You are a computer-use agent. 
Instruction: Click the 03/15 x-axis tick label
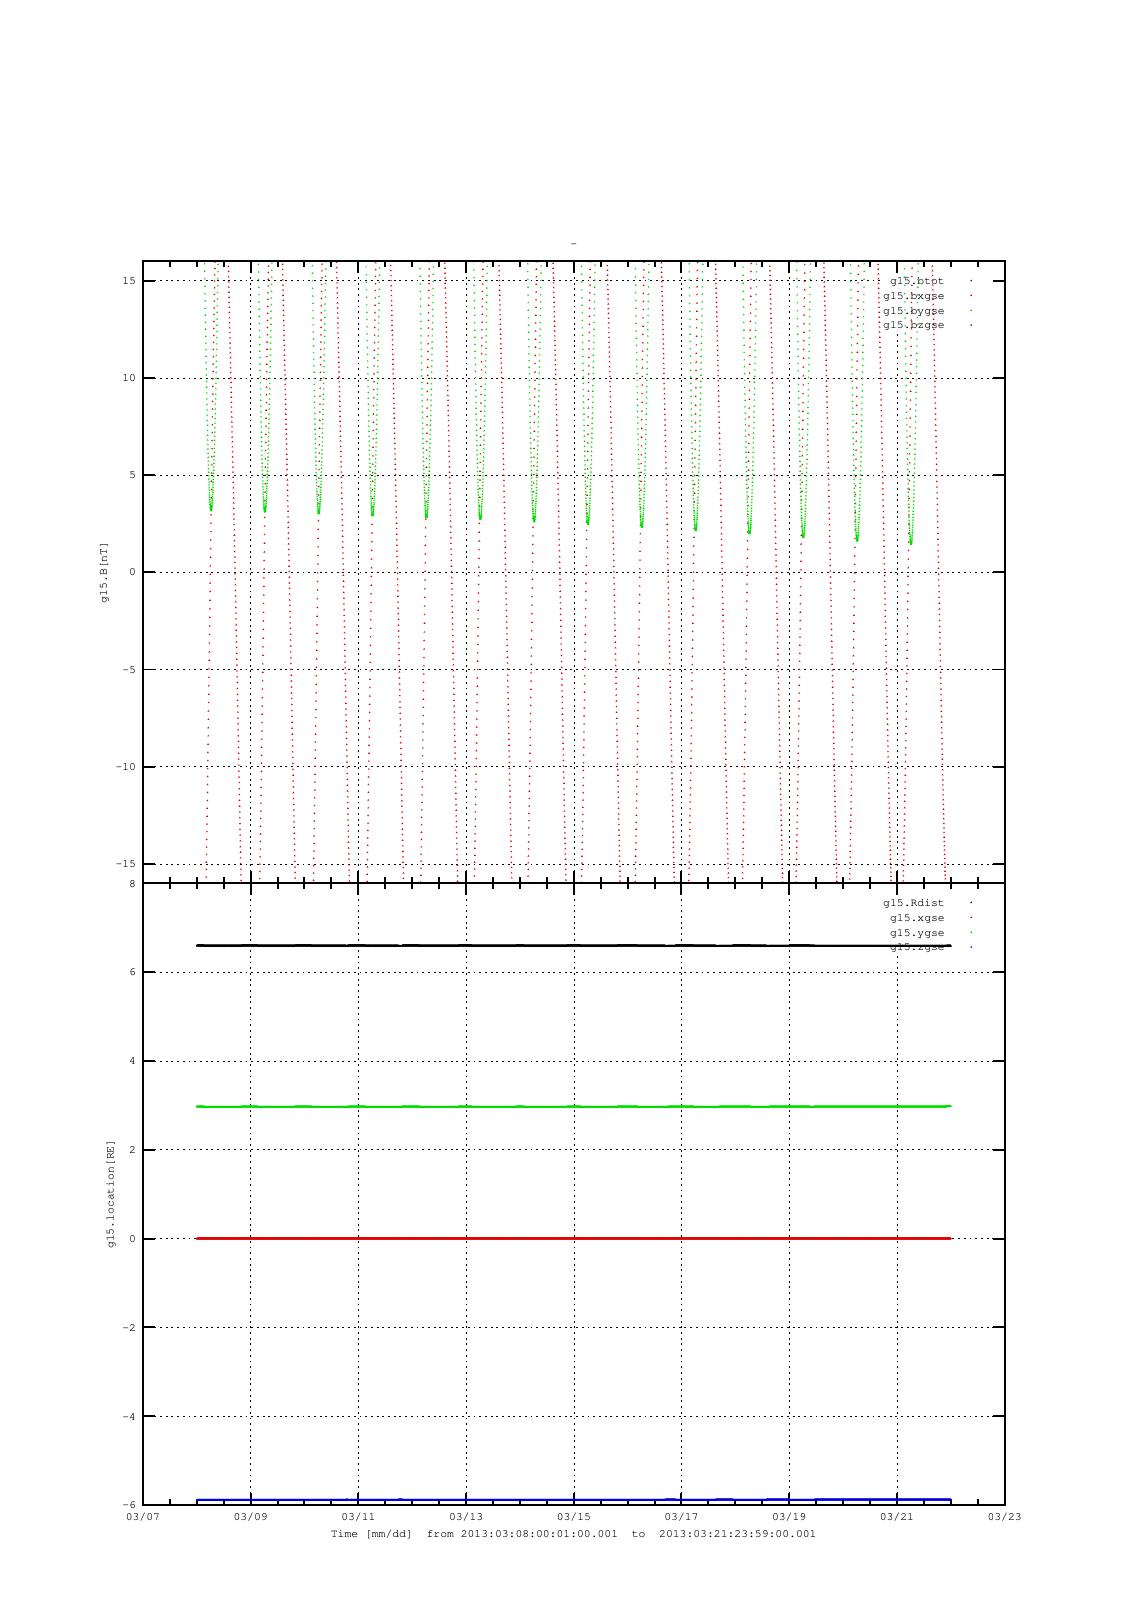(x=574, y=1517)
